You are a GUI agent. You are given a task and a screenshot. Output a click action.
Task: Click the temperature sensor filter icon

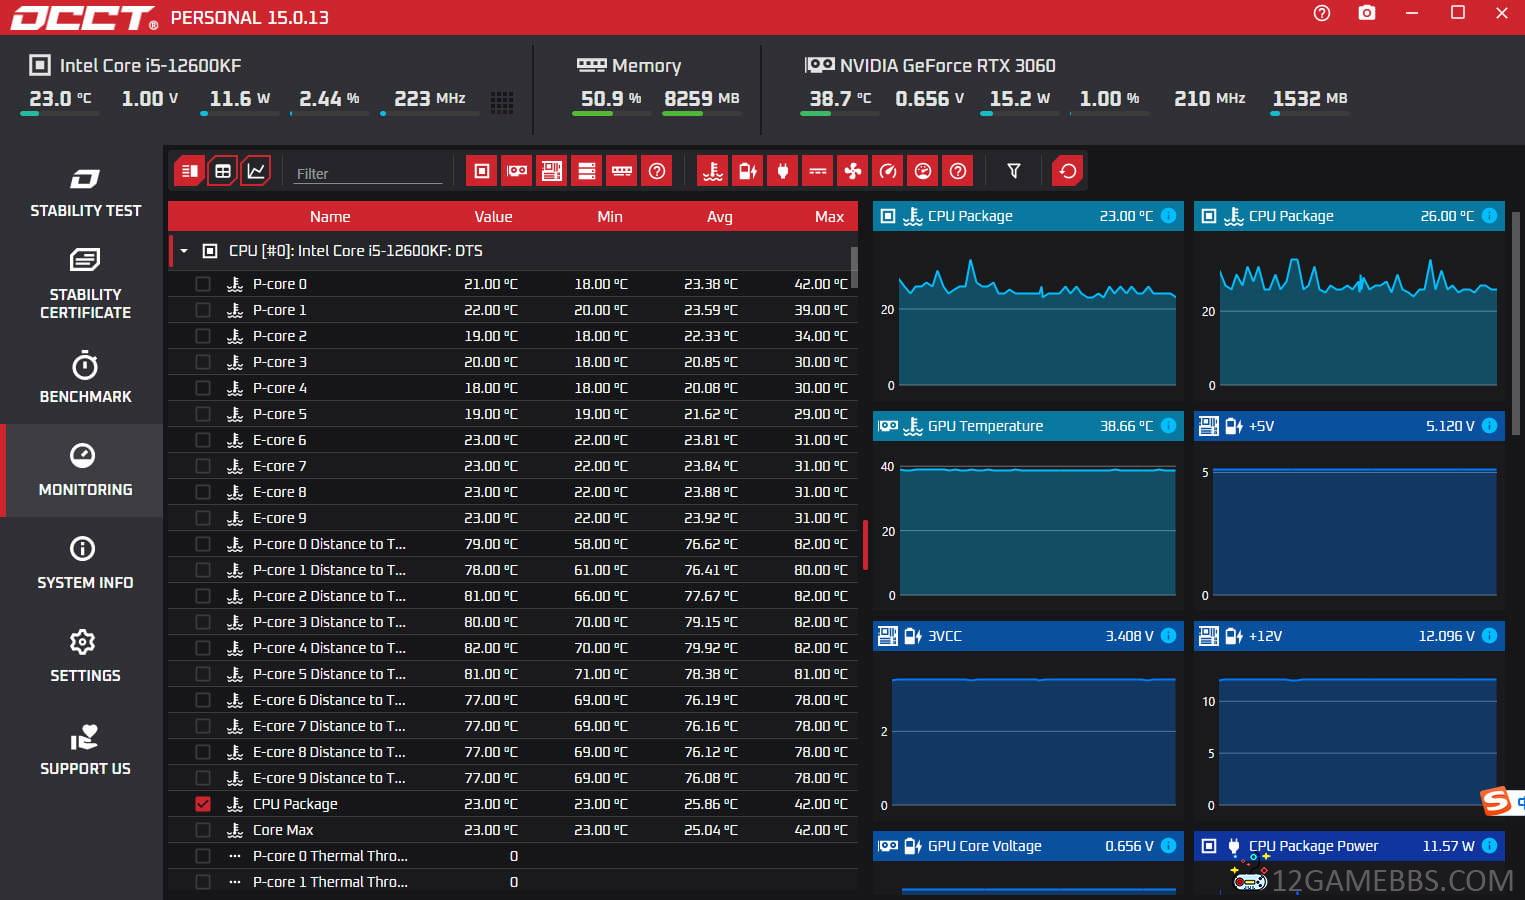click(x=713, y=171)
